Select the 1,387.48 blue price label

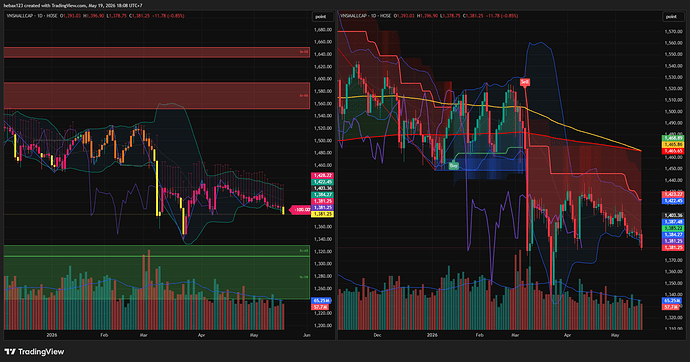click(673, 222)
